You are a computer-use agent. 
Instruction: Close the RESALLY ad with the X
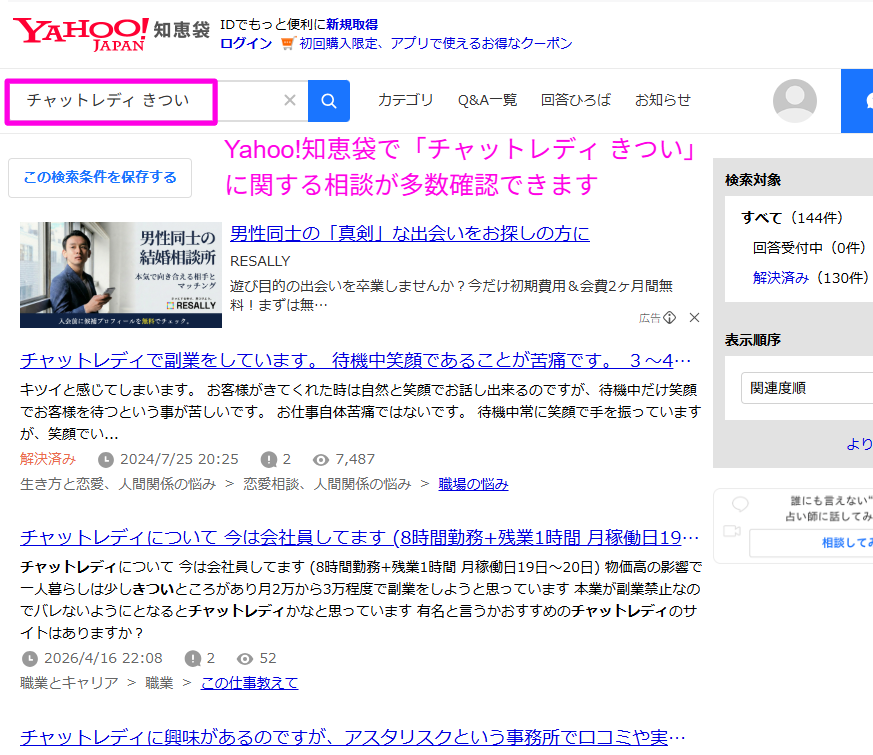pos(694,317)
